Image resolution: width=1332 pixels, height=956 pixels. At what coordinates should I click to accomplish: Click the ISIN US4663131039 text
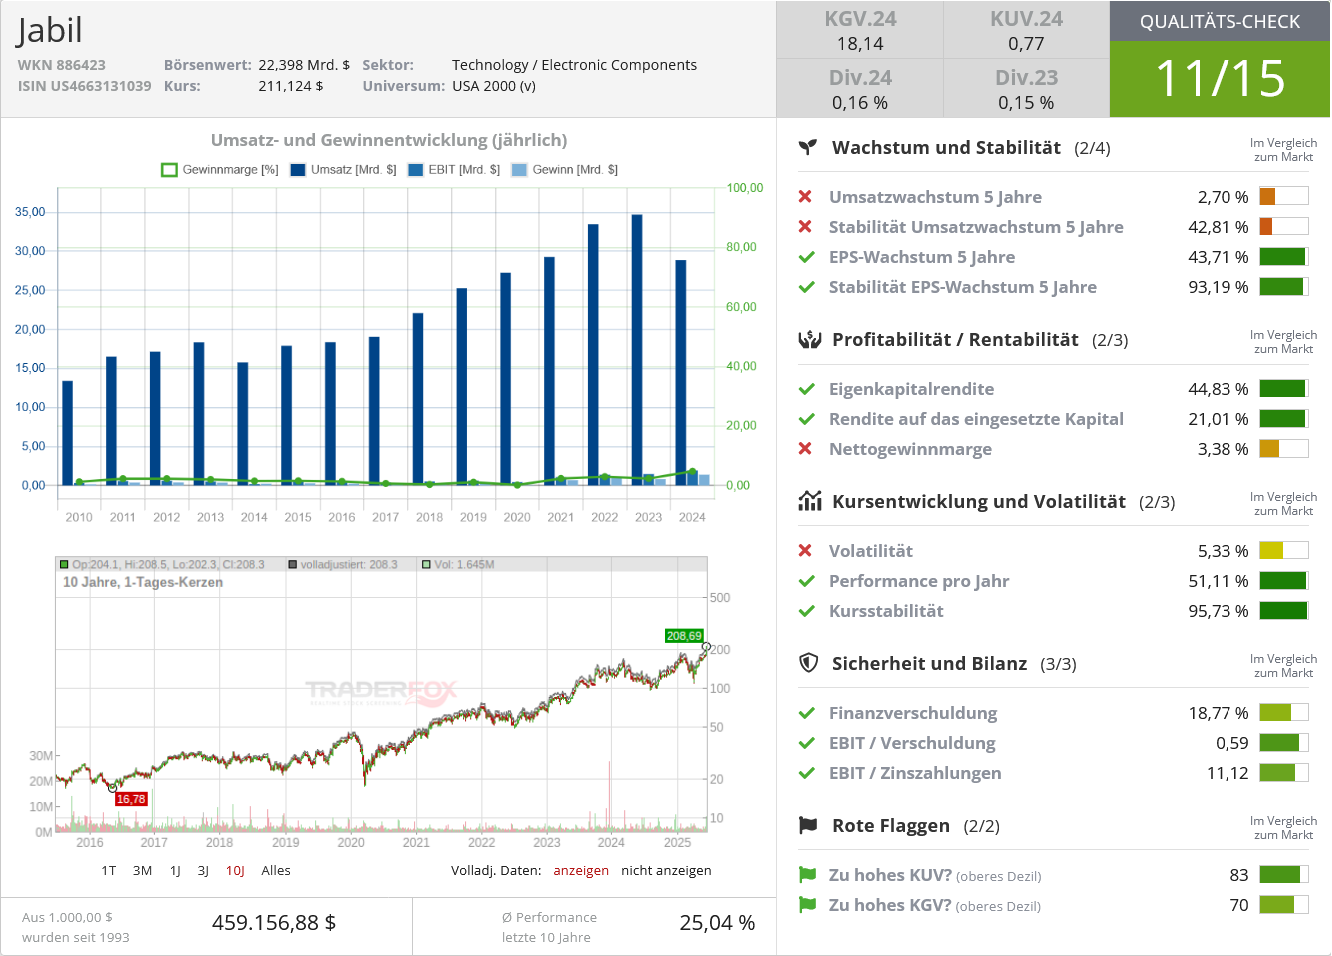coord(84,86)
